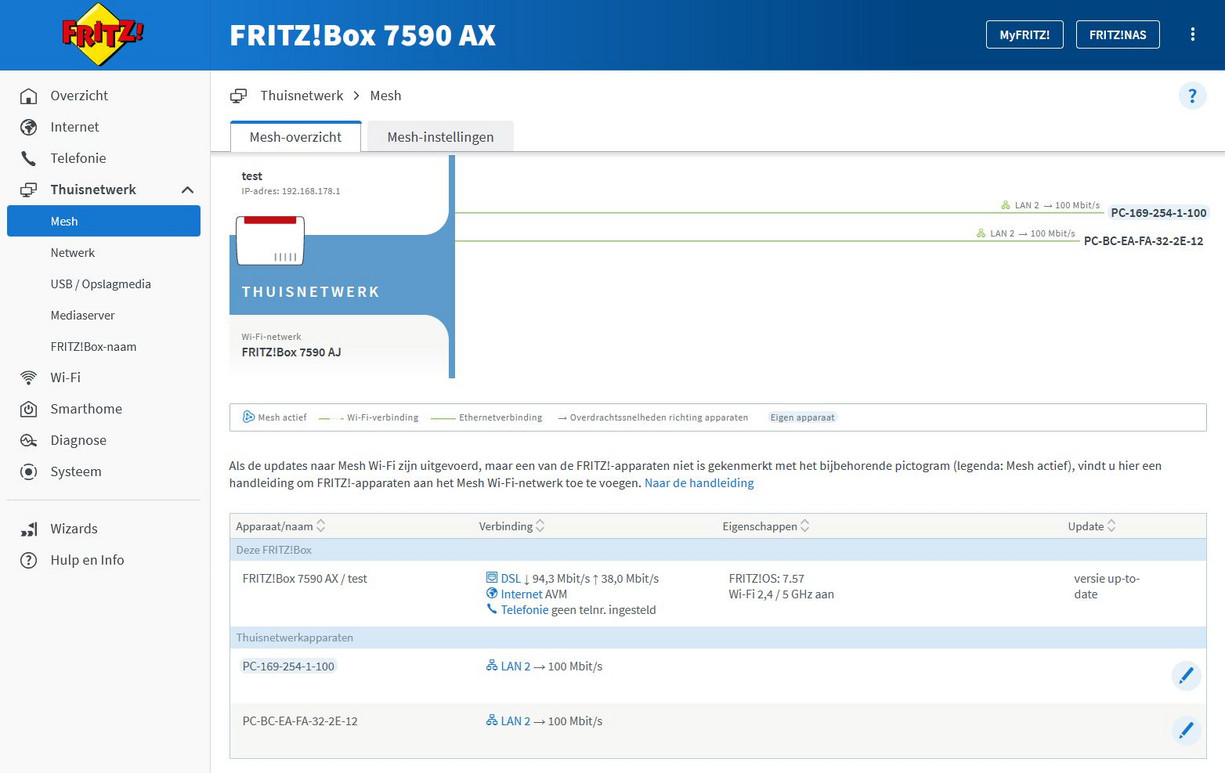
Task: Click the Overzicht home icon
Action: [29, 96]
